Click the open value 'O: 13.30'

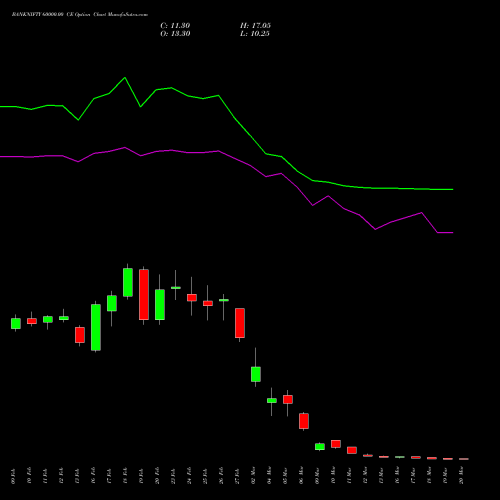(x=175, y=34)
